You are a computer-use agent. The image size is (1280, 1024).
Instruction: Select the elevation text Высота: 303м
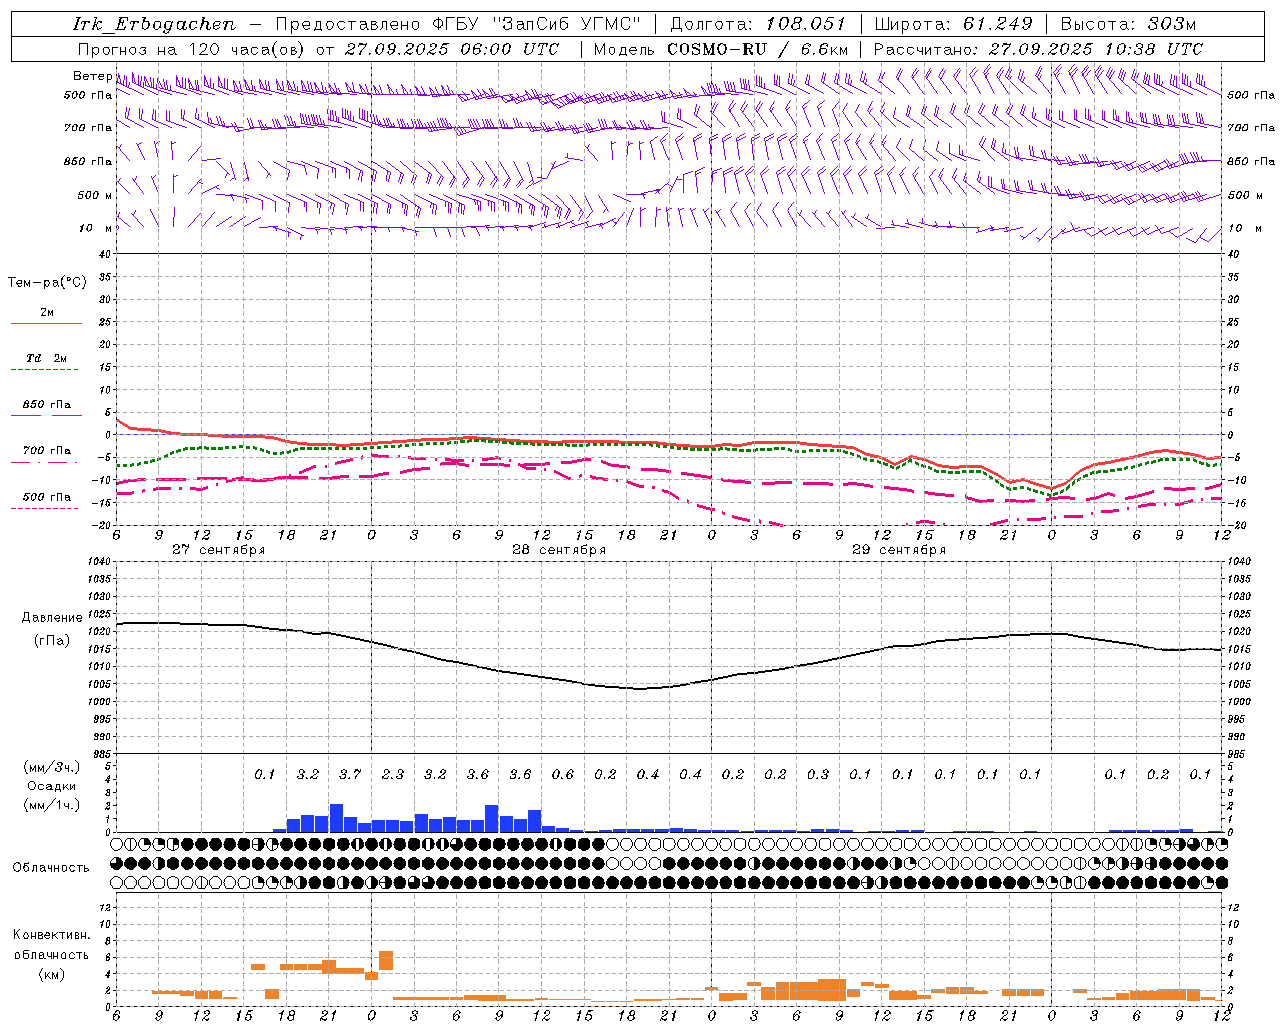[1128, 24]
